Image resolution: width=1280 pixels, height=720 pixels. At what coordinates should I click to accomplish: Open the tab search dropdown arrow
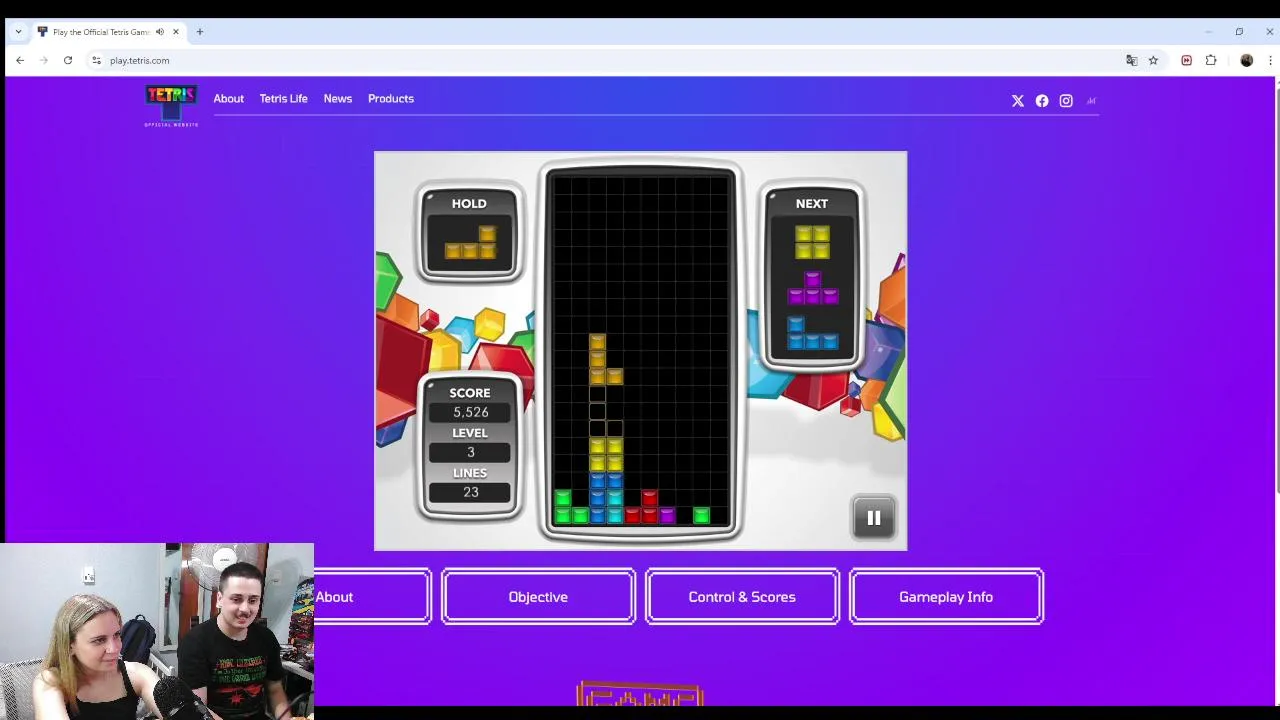coord(18,32)
